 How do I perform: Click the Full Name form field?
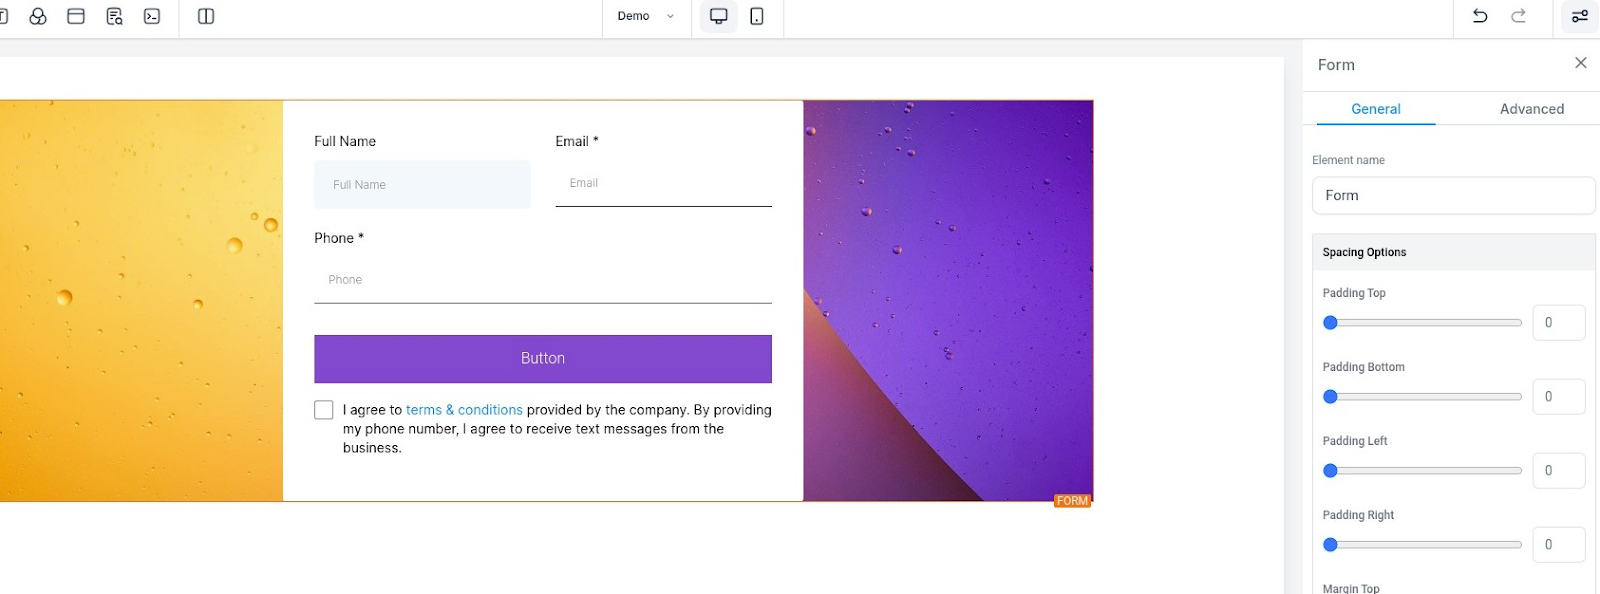[422, 185]
